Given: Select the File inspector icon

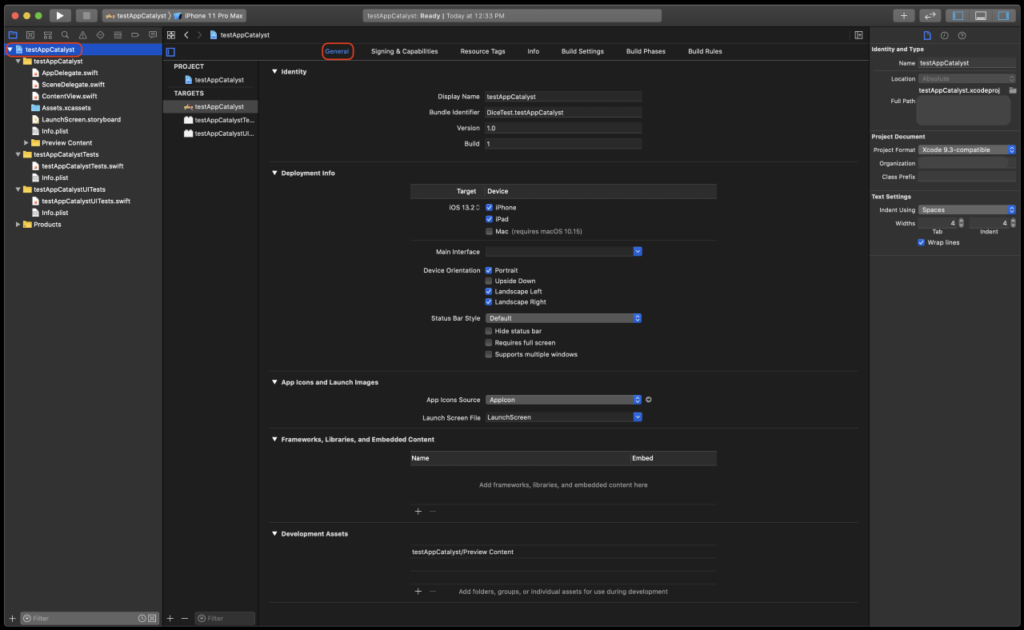Looking at the screenshot, I should click(927, 35).
